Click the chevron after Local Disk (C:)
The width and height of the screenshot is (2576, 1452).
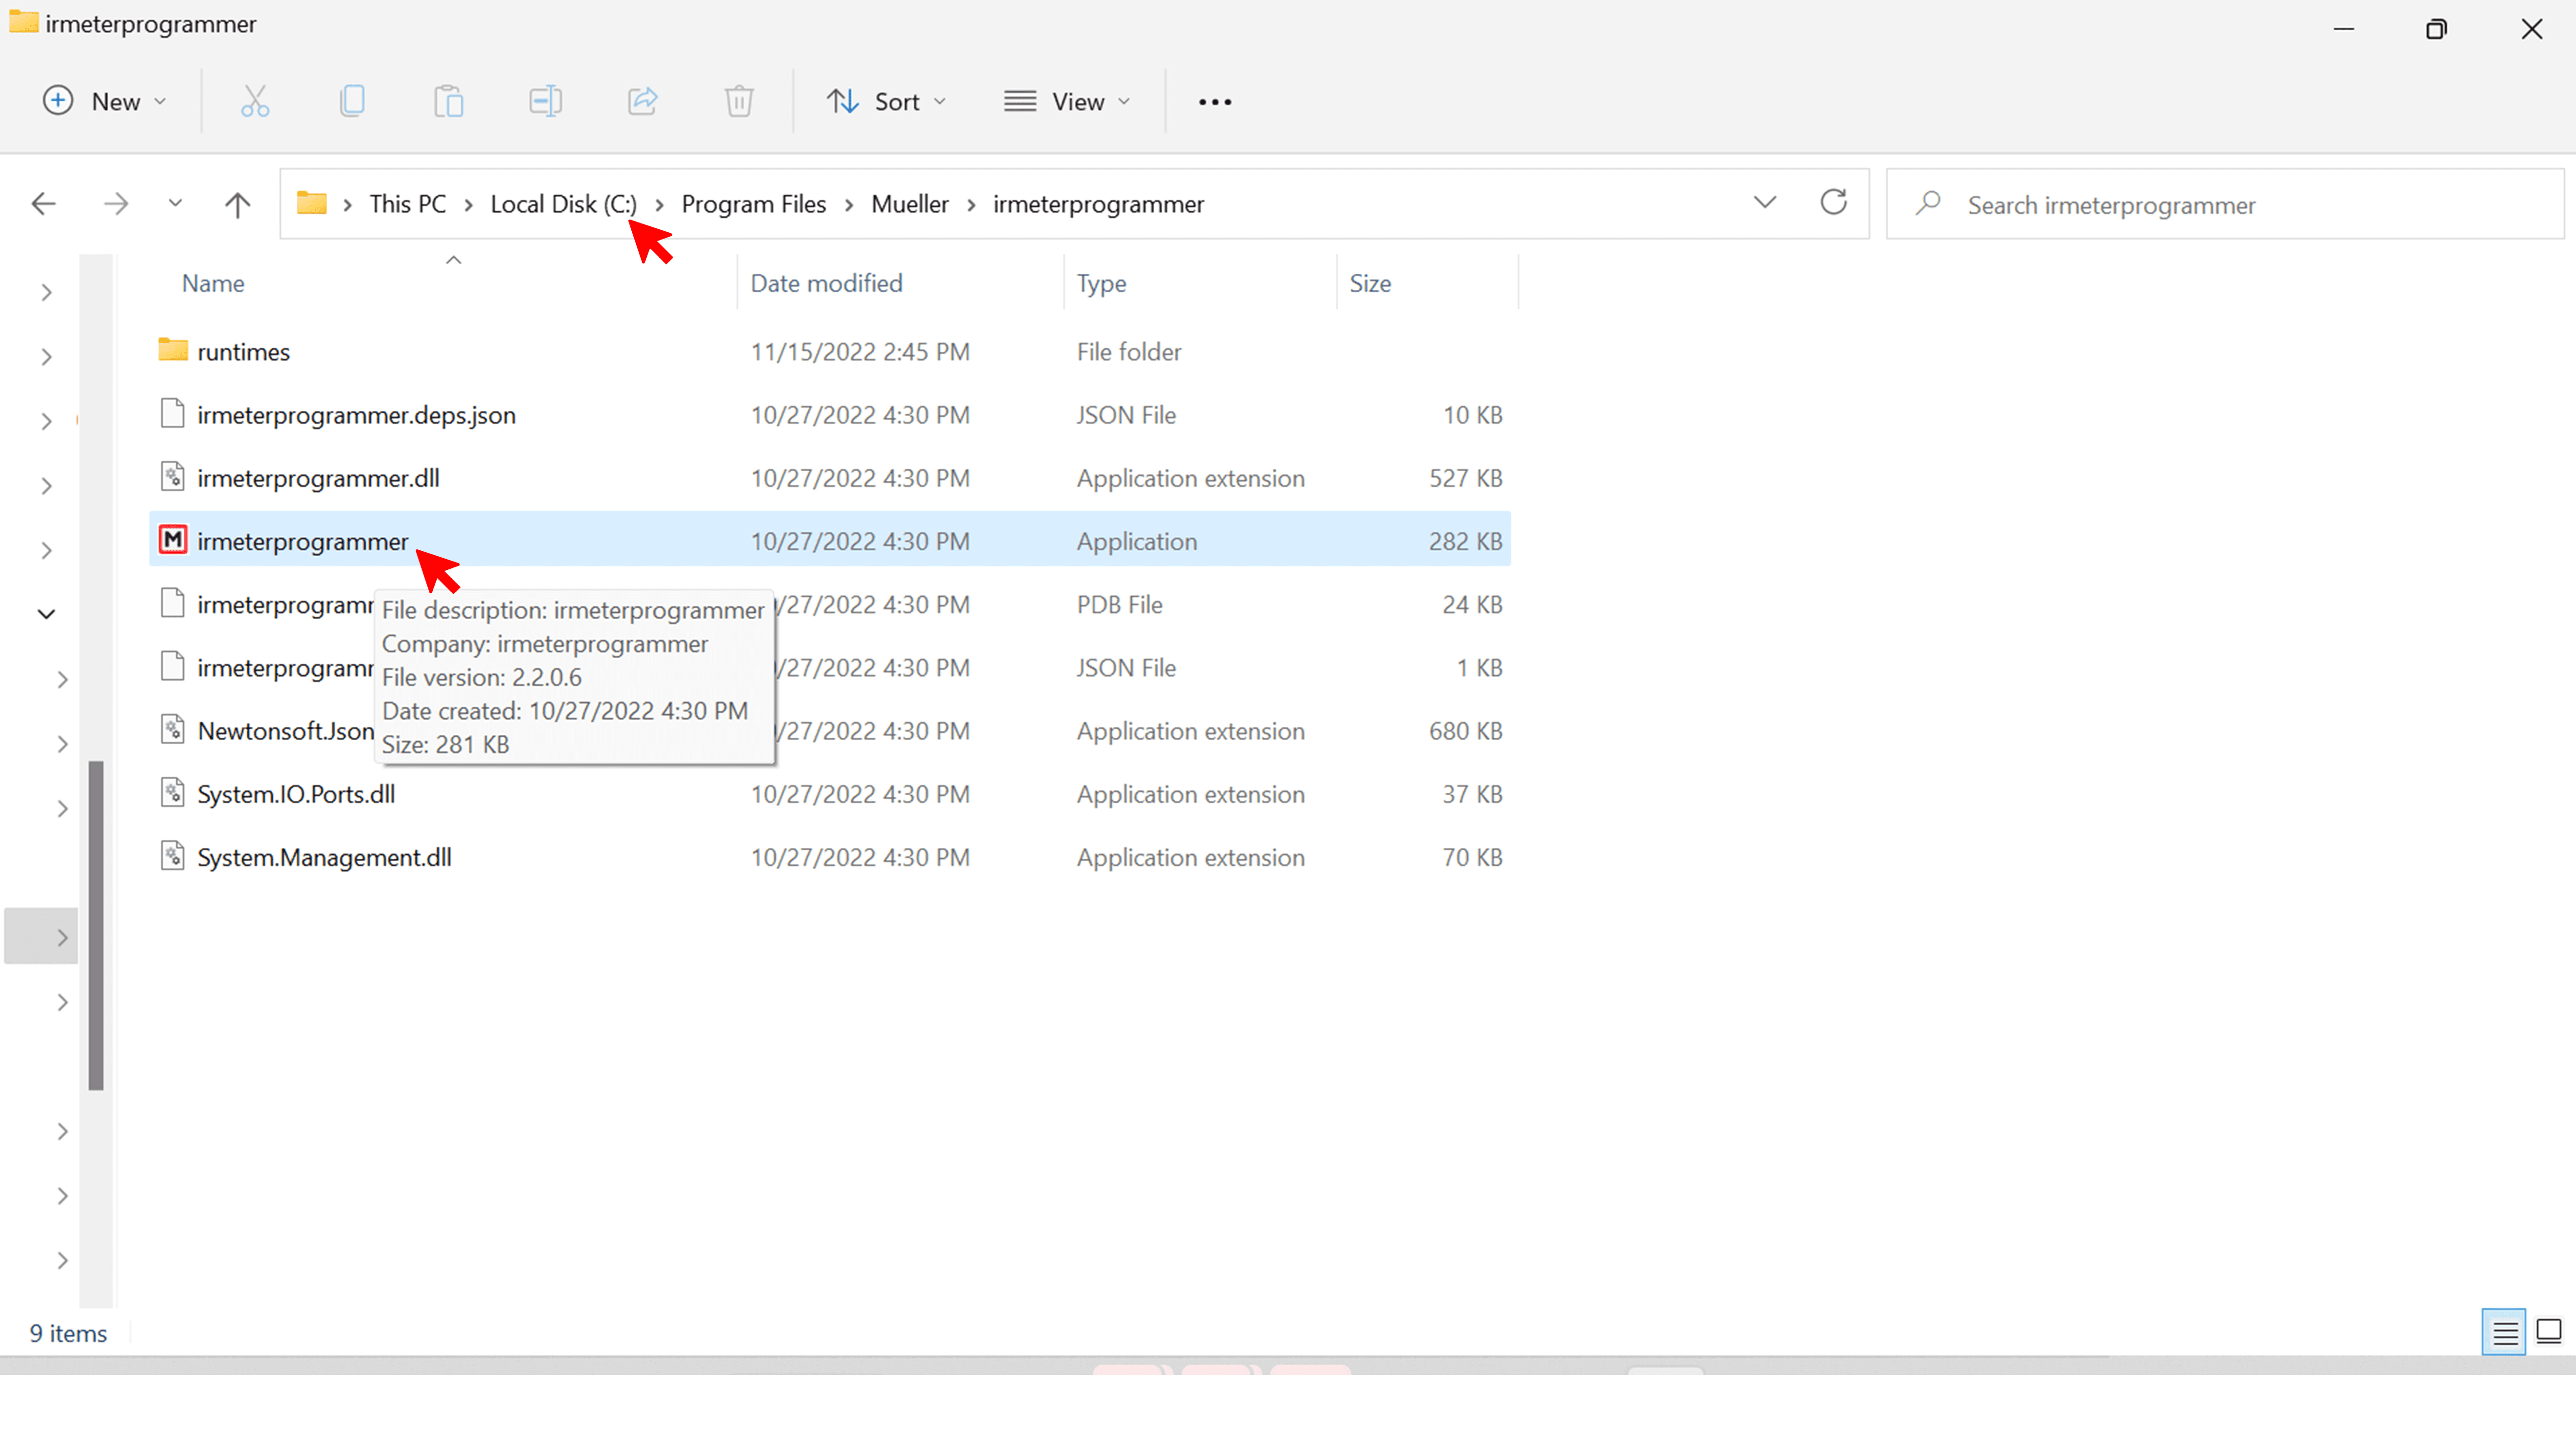(x=659, y=204)
